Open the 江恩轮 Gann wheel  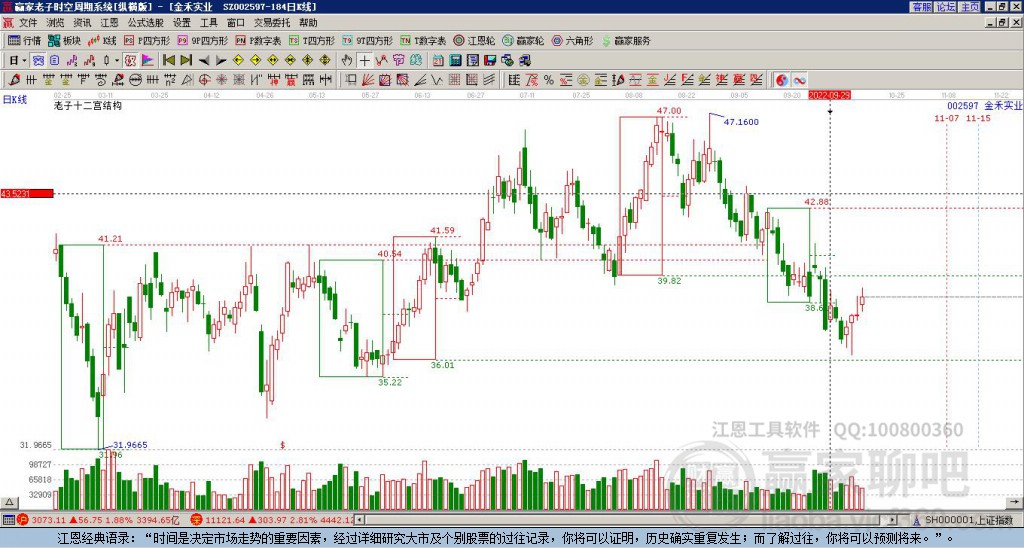tap(474, 40)
